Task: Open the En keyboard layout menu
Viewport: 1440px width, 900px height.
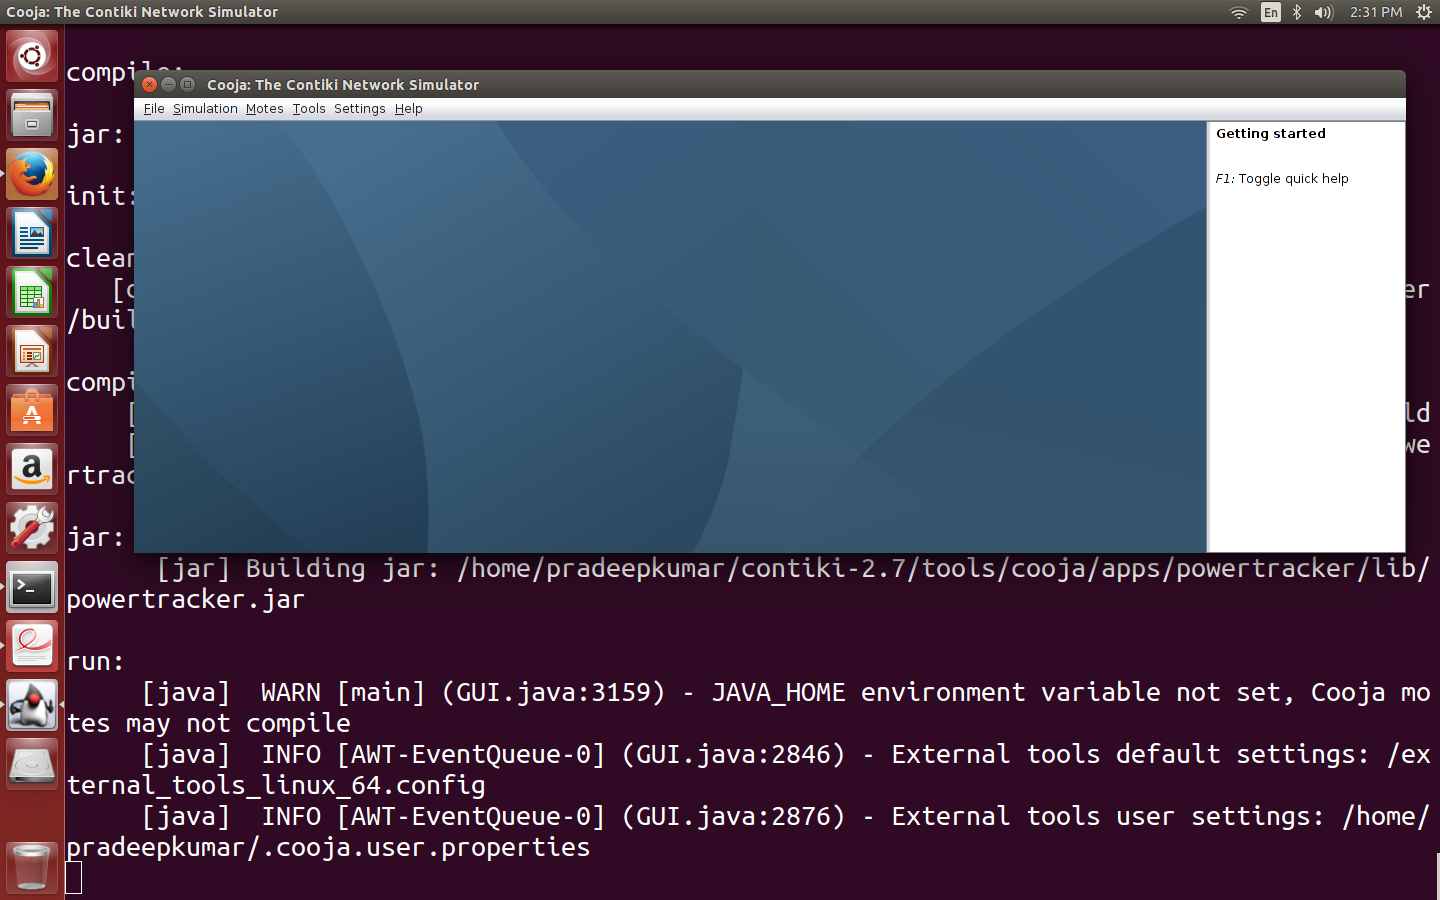Action: tap(1270, 12)
